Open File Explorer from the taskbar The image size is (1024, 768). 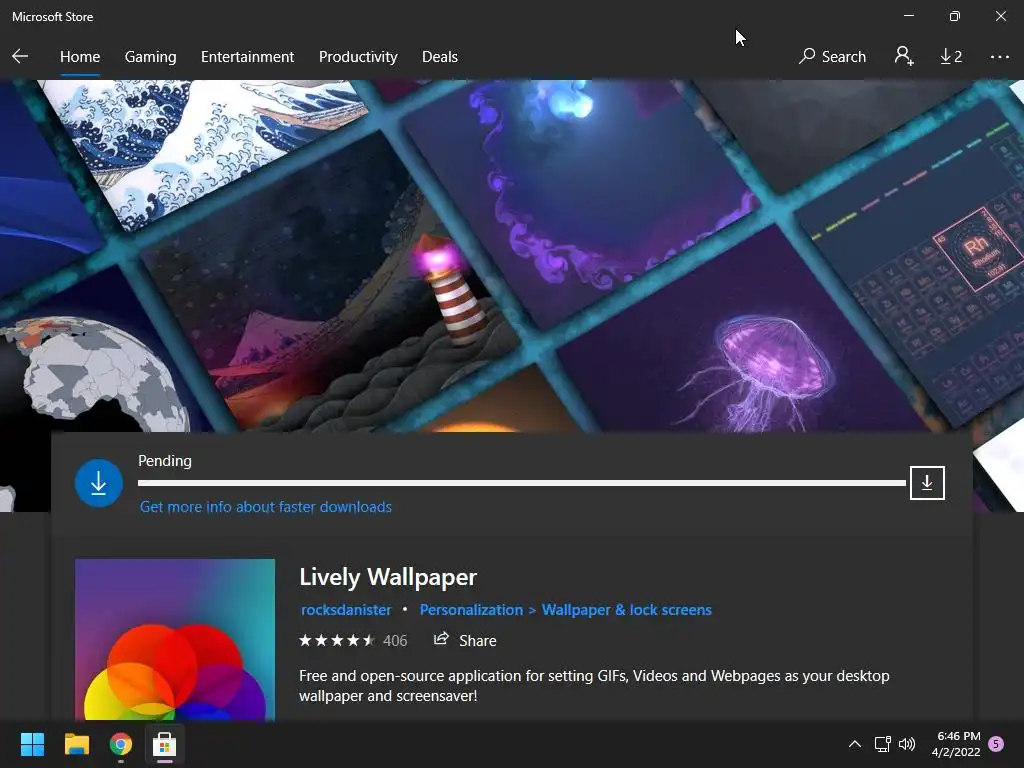[x=76, y=744]
